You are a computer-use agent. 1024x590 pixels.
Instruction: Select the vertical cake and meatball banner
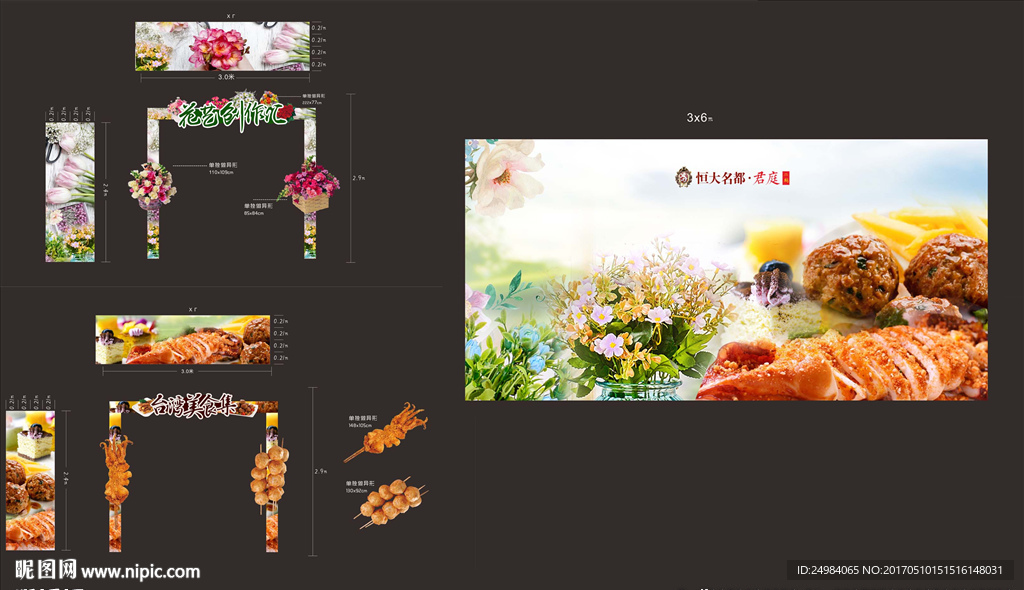(x=31, y=480)
